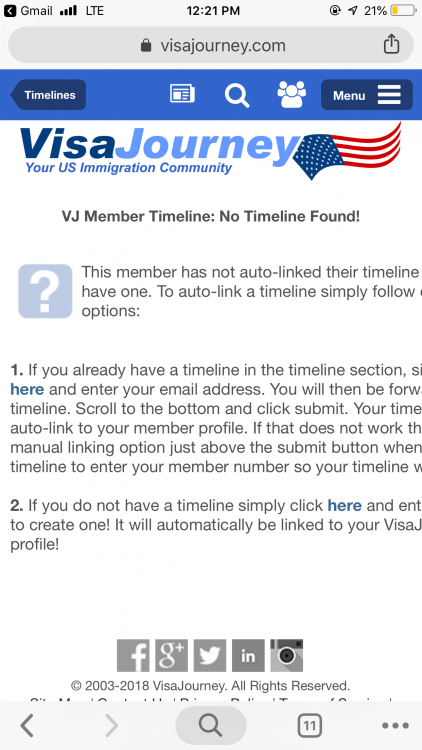Screen dimensions: 422x750
Task: Open the members group icon
Action: [x=291, y=94]
